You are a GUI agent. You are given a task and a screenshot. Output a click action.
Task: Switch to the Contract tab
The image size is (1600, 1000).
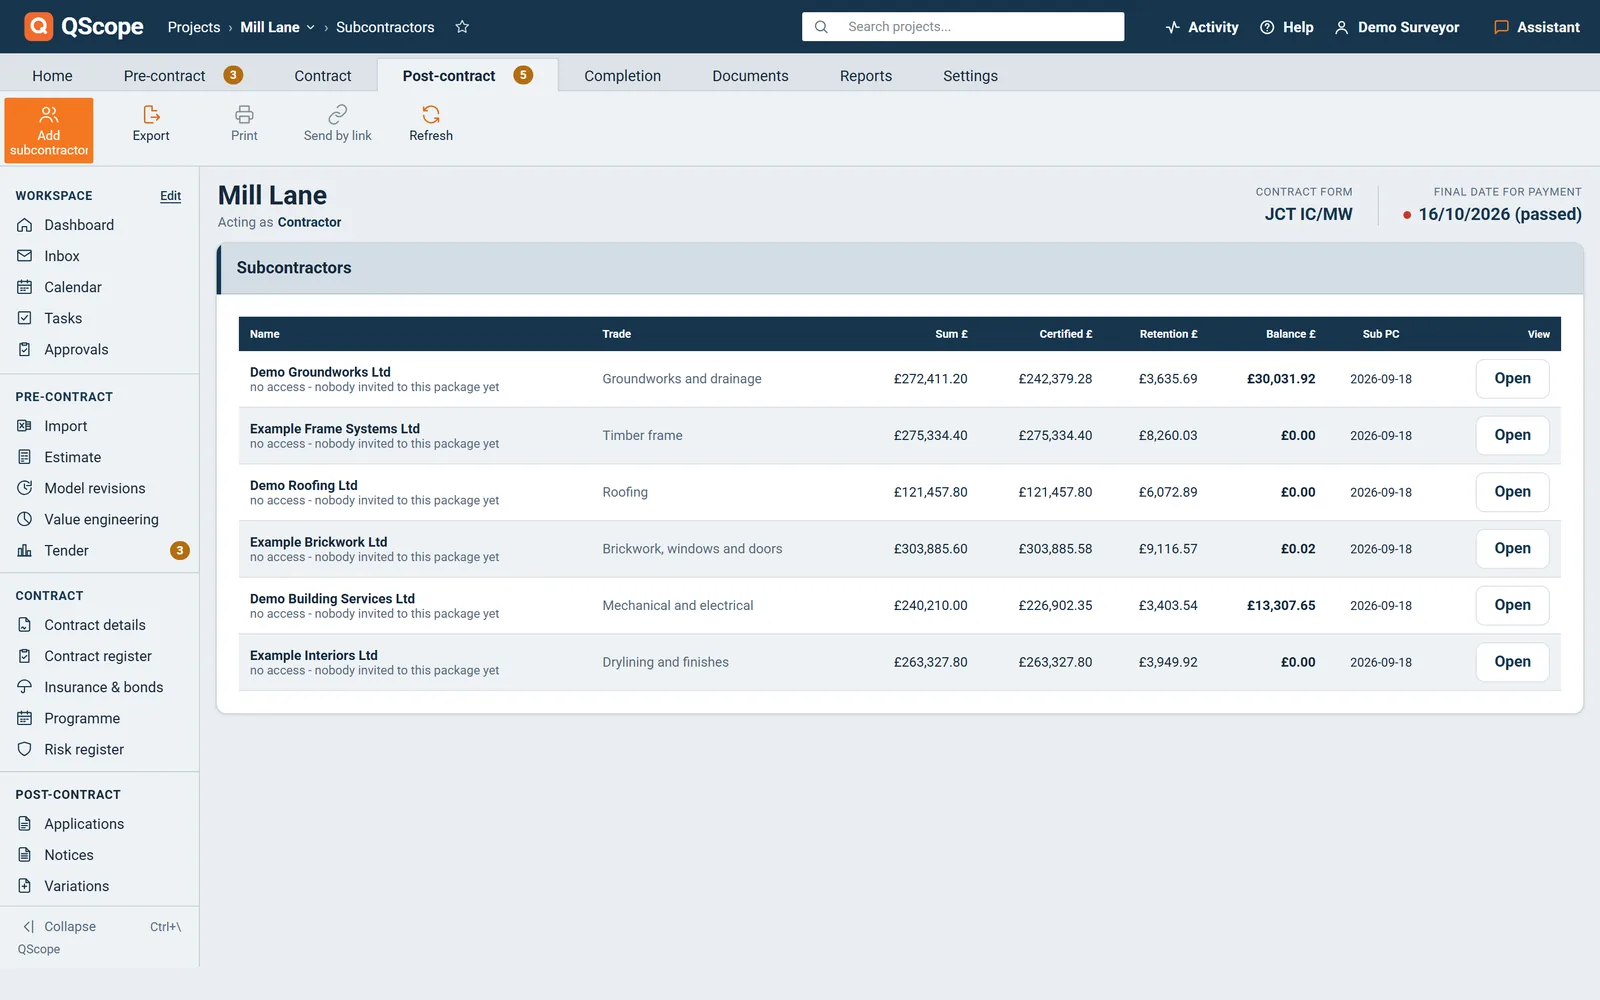pos(323,76)
